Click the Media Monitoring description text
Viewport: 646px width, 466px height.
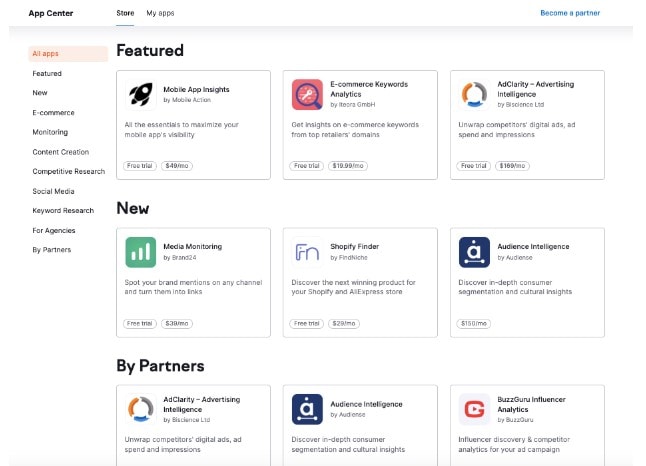(x=193, y=287)
